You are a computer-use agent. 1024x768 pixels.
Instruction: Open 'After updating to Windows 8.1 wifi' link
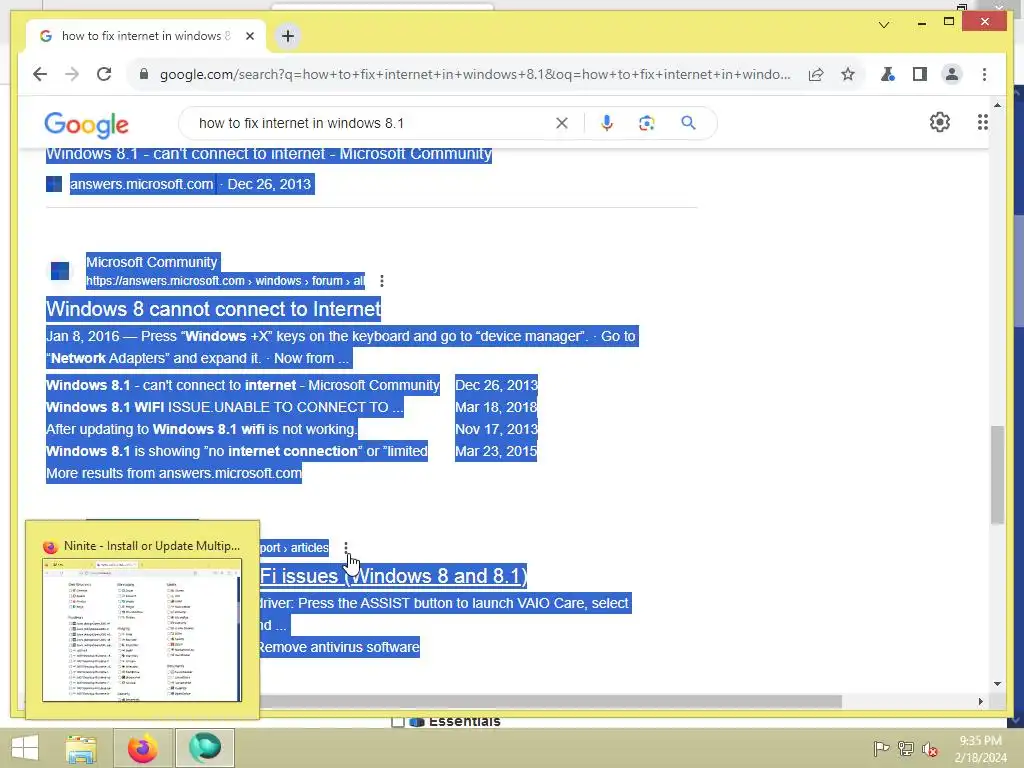[201, 429]
